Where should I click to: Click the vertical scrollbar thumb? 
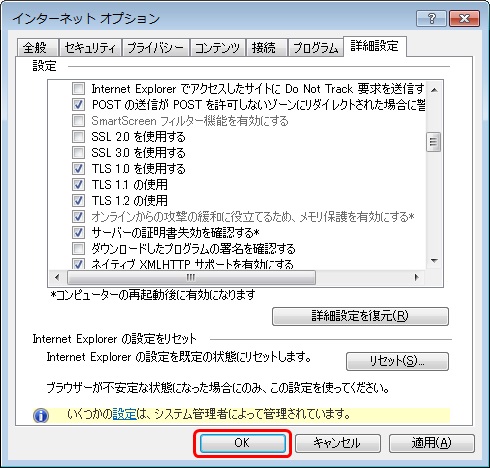[x=434, y=142]
